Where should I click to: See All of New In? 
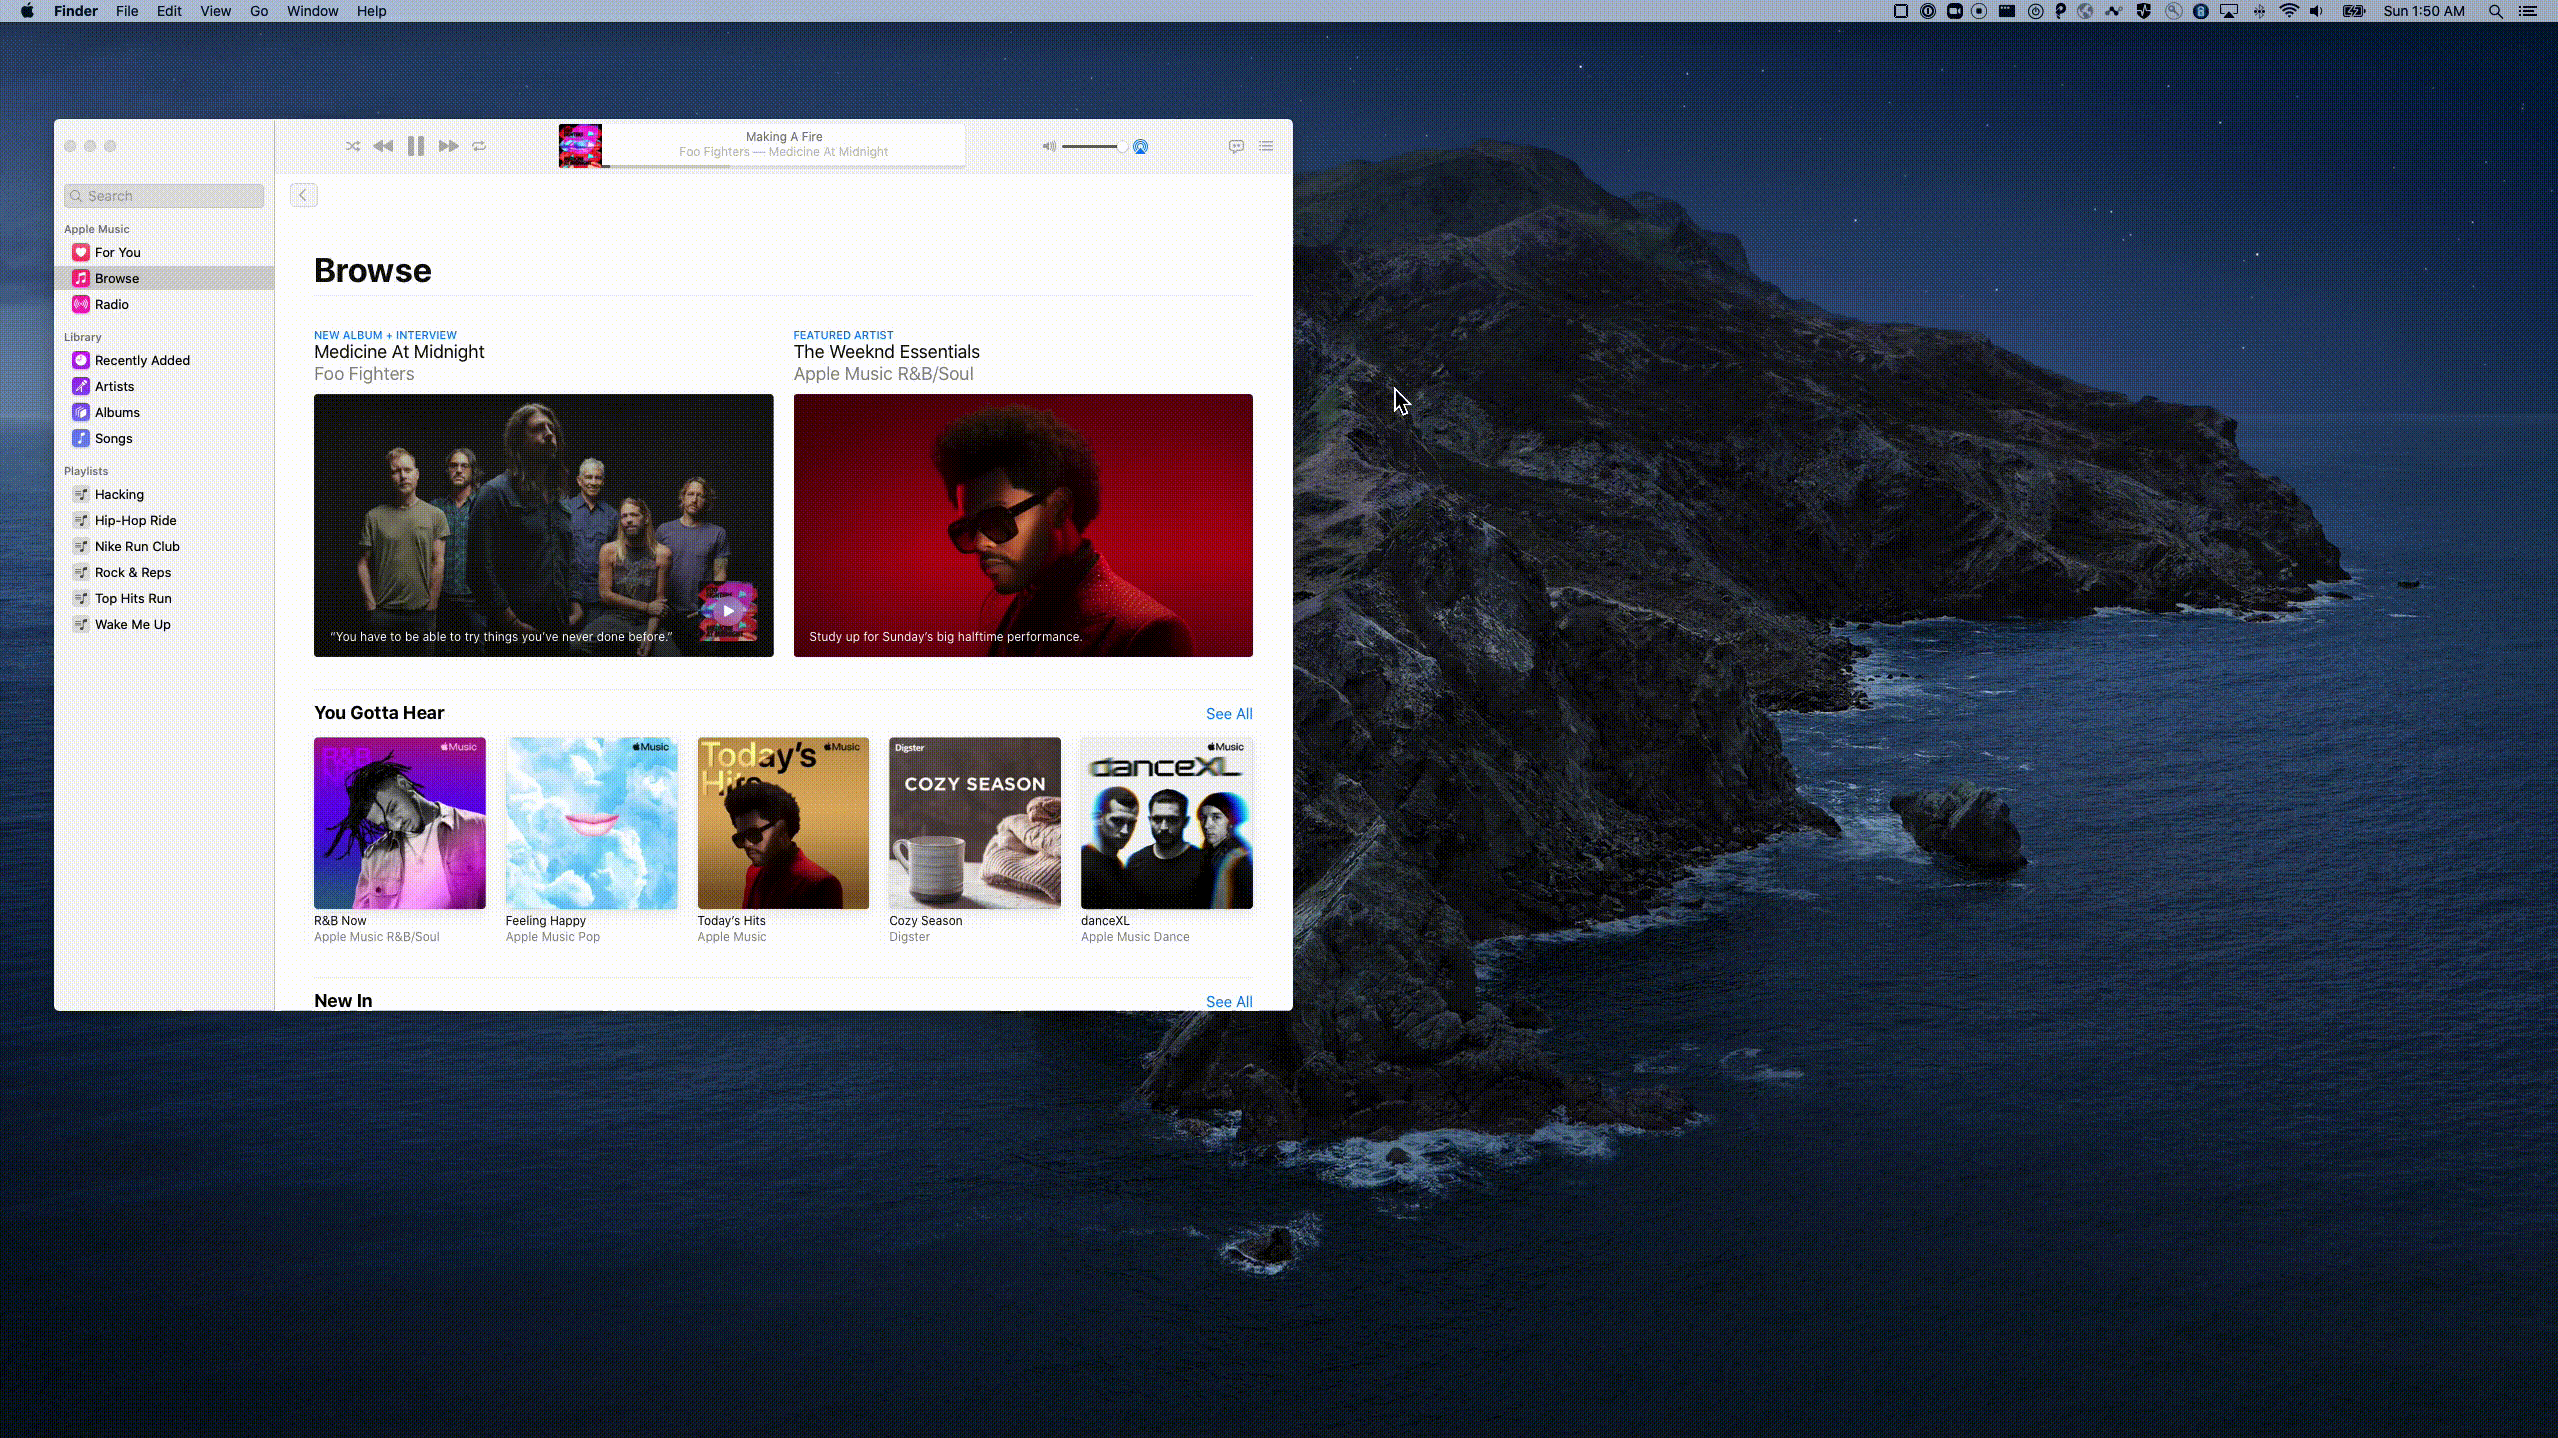pyautogui.click(x=1228, y=1001)
